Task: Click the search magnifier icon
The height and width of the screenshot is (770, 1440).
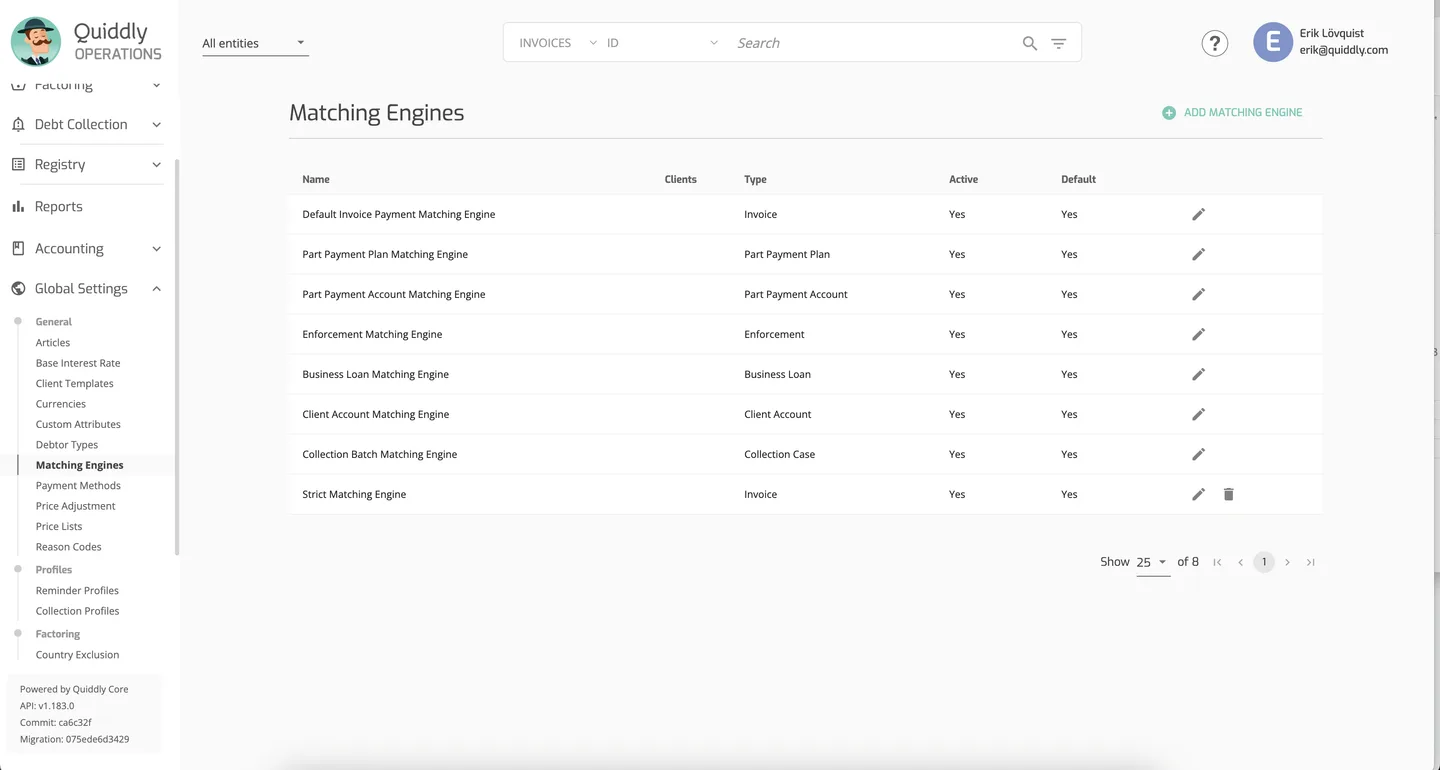Action: point(1030,43)
